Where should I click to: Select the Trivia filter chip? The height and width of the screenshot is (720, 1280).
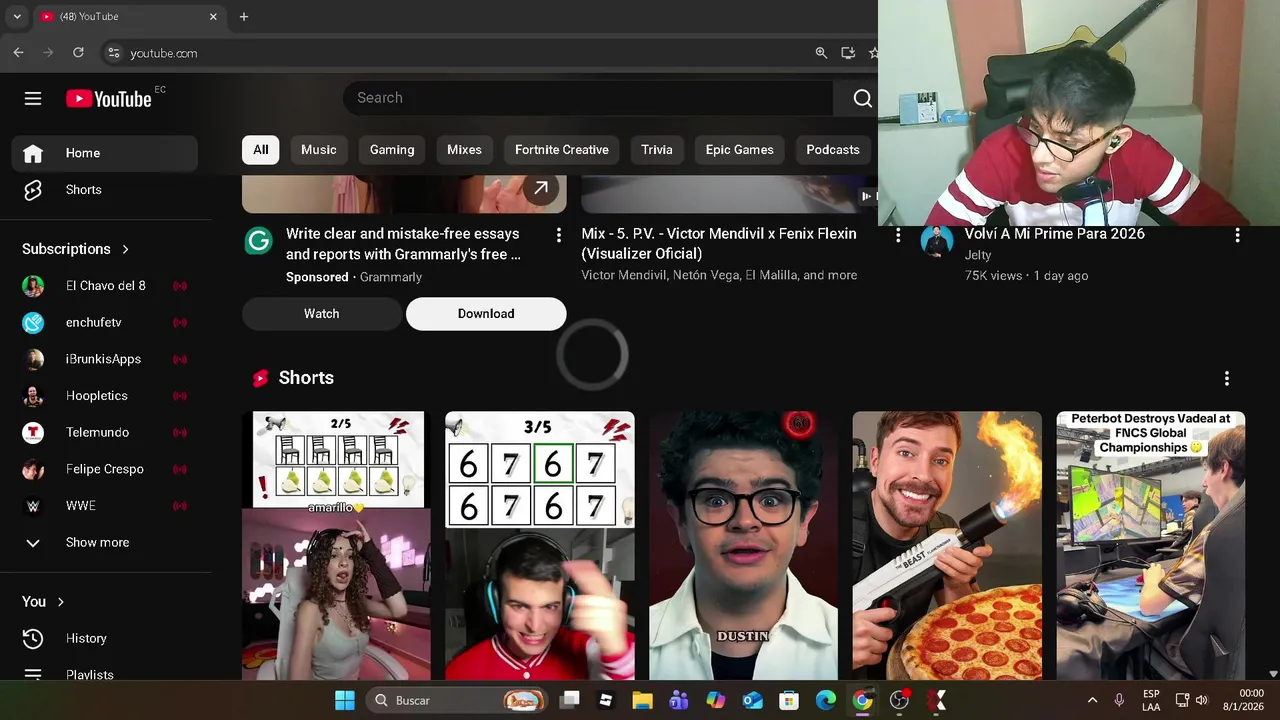[657, 150]
